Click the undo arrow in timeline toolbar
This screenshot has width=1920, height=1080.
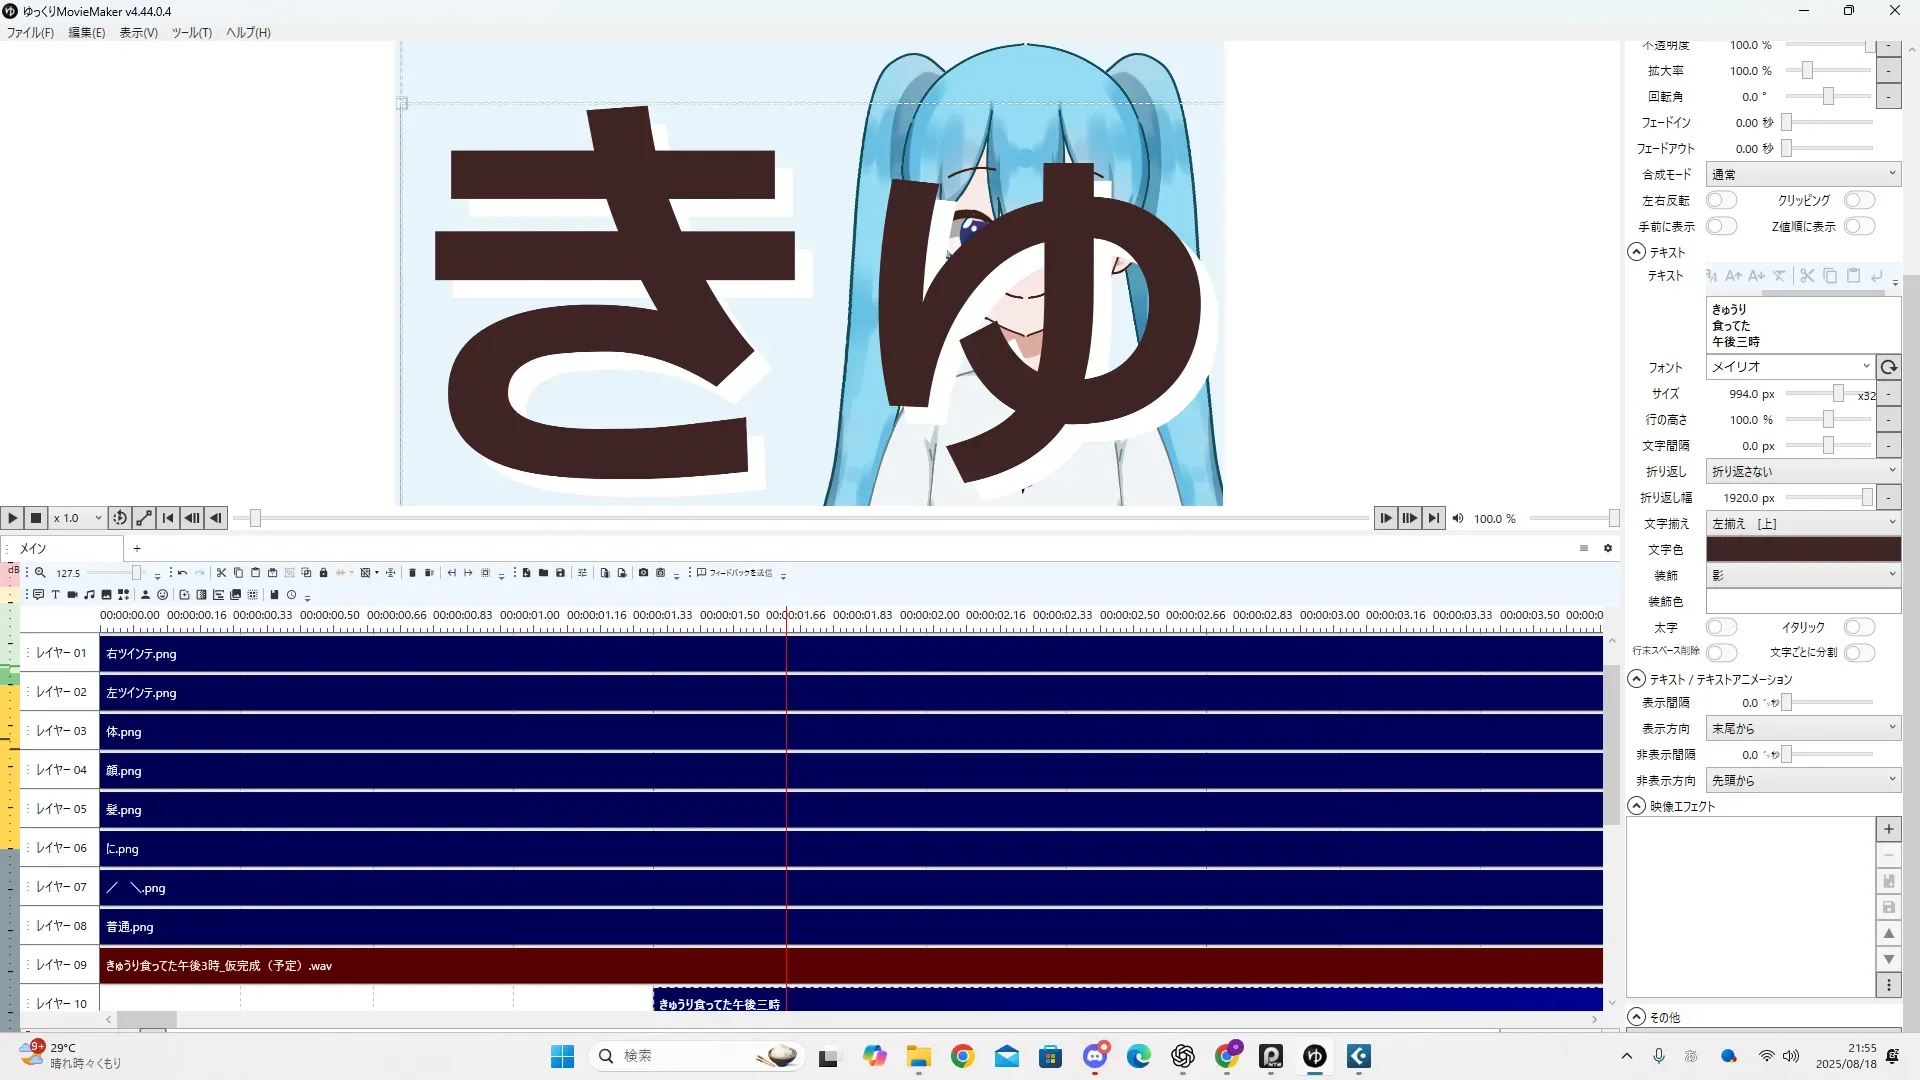182,573
